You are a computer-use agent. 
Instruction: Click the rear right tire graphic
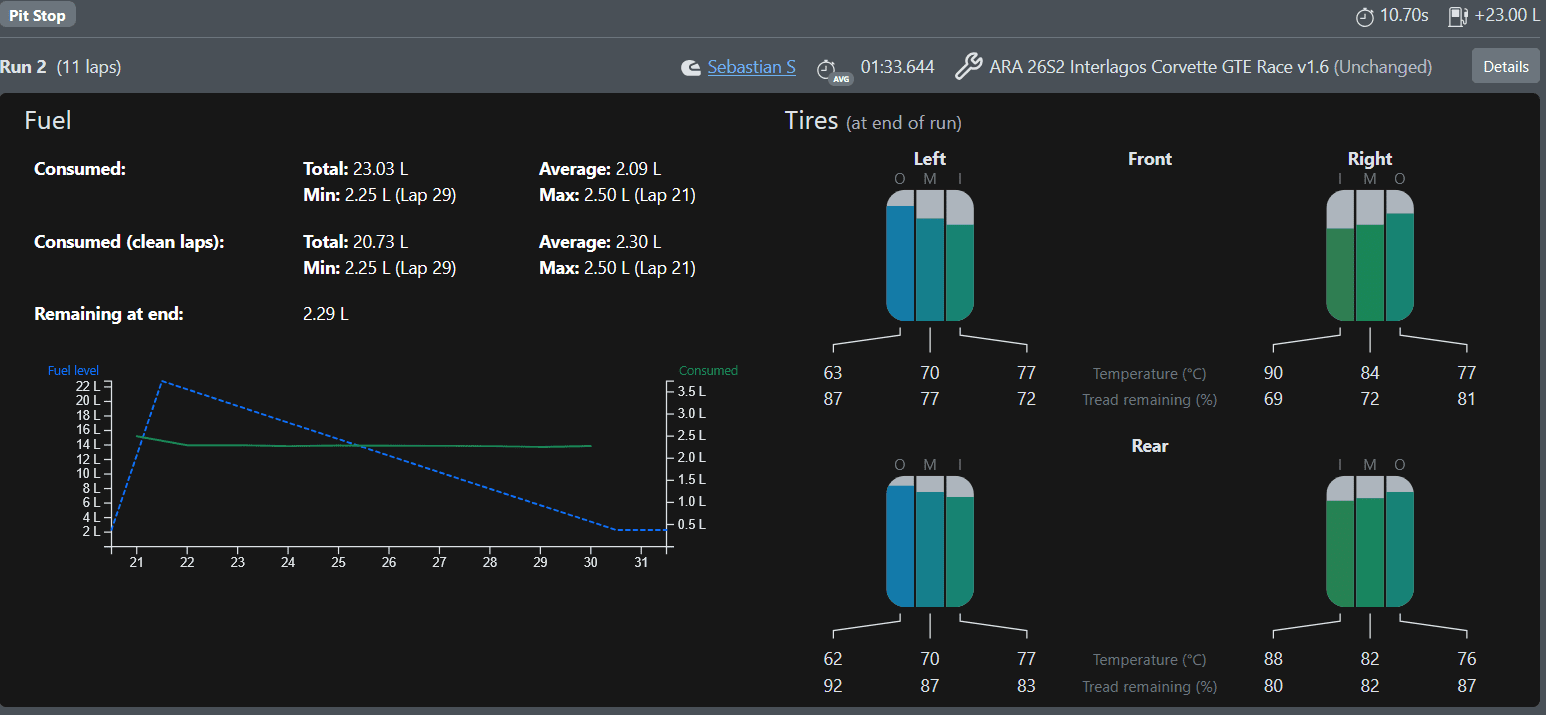(1370, 541)
